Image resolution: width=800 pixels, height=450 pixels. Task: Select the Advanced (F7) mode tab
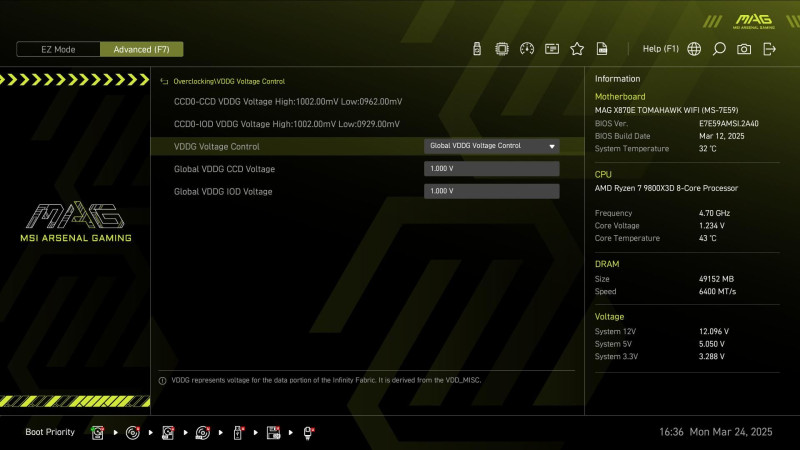[x=141, y=49]
